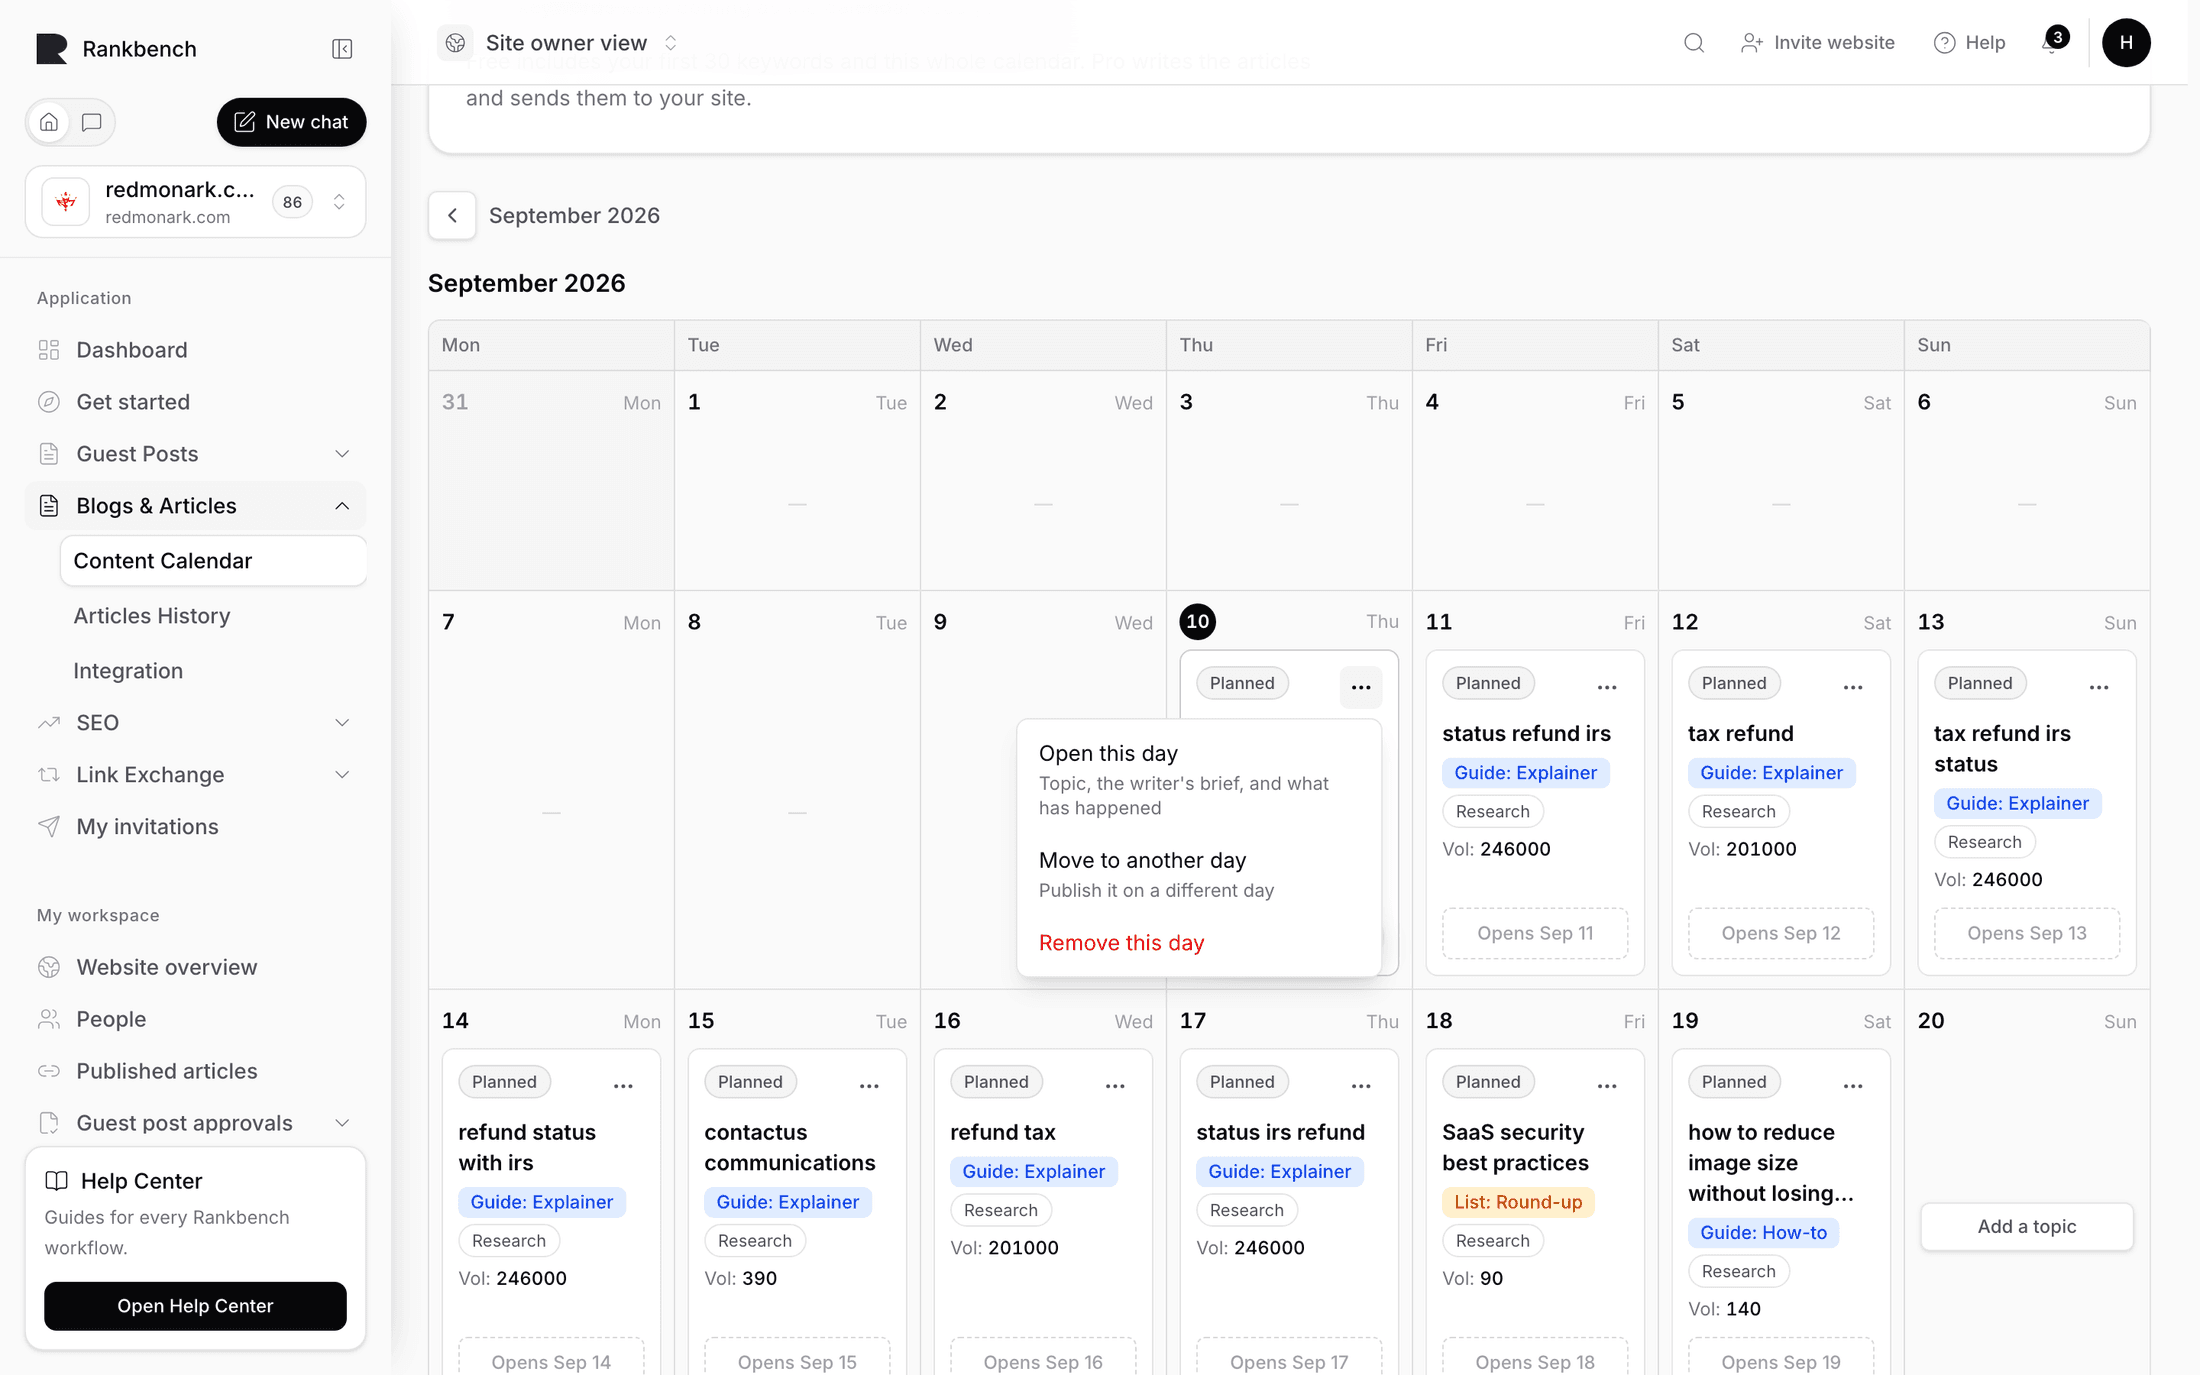Viewport: 2200px width, 1375px height.
Task: Open three-dot menu on contactus communications card
Action: 869,1085
